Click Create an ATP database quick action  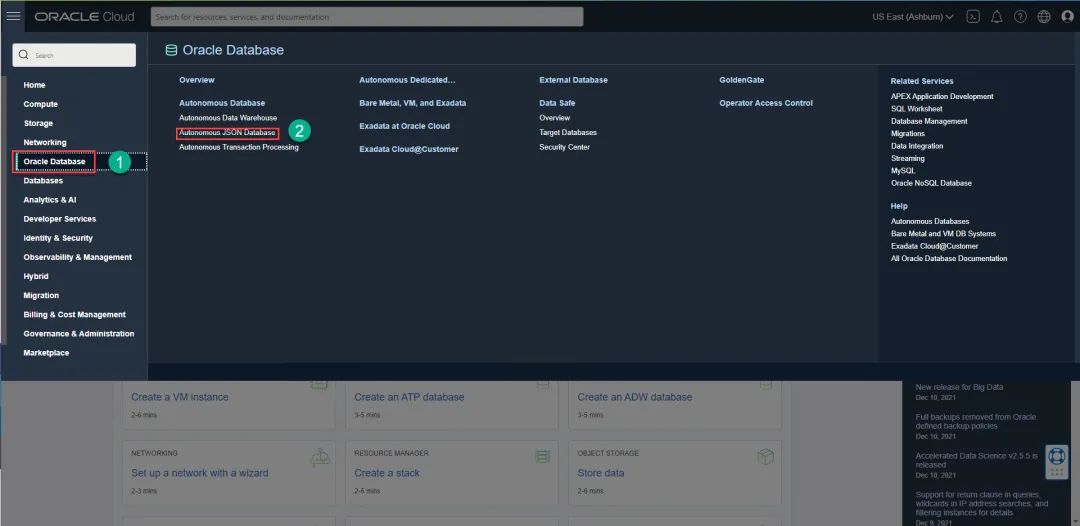click(x=409, y=397)
